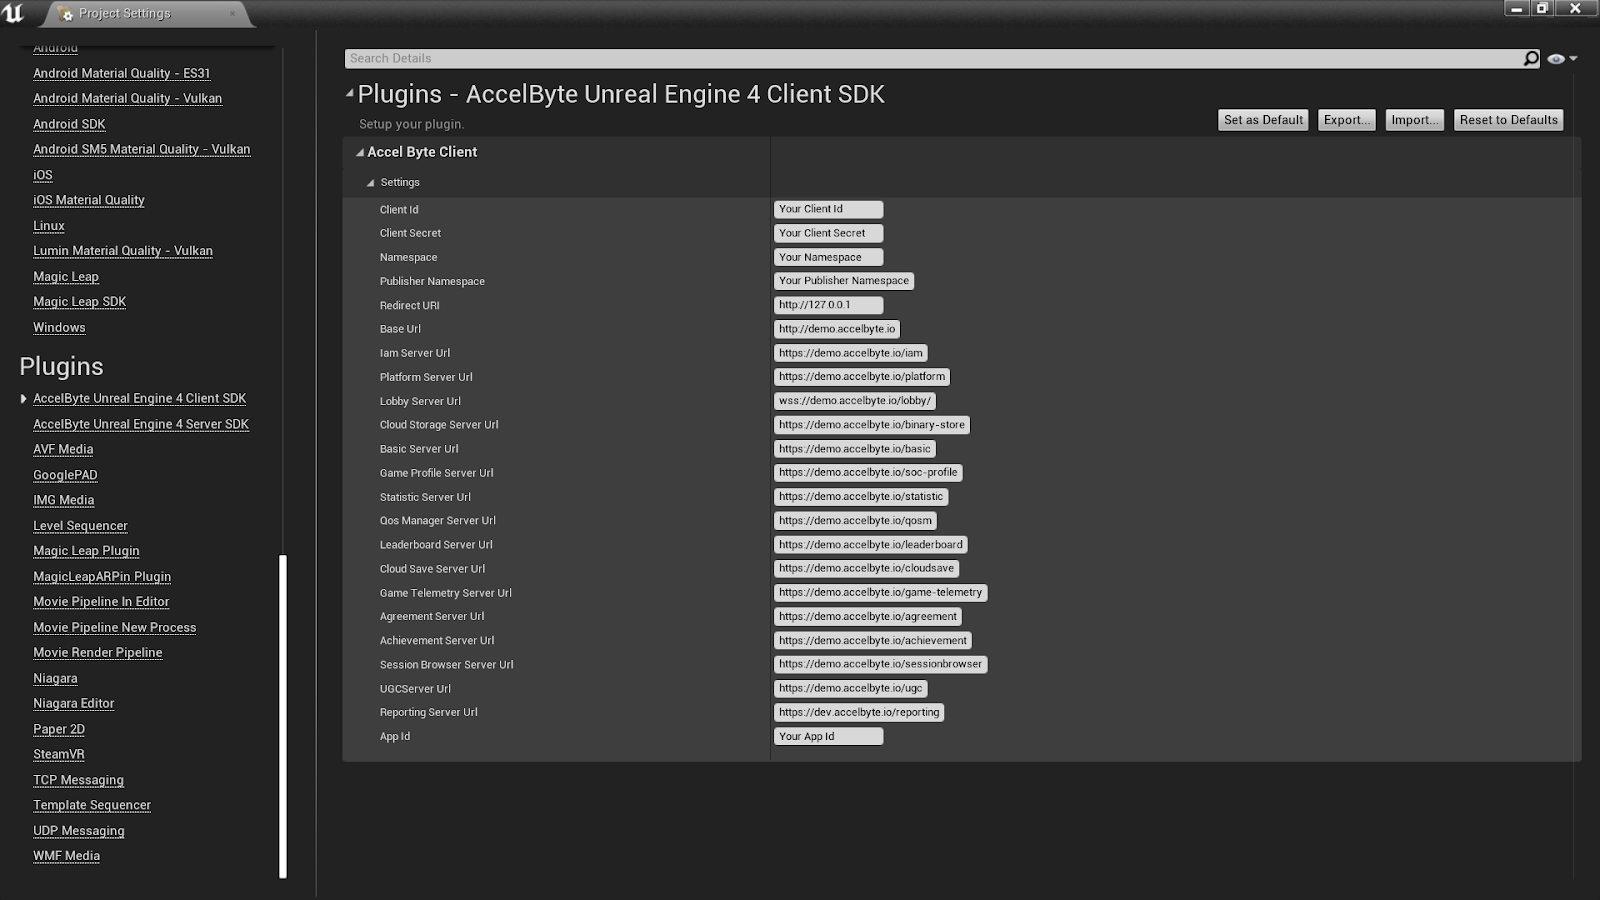Image resolution: width=1600 pixels, height=900 pixels.
Task: Open Android Material Quality - ES31 settings
Action: [121, 74]
